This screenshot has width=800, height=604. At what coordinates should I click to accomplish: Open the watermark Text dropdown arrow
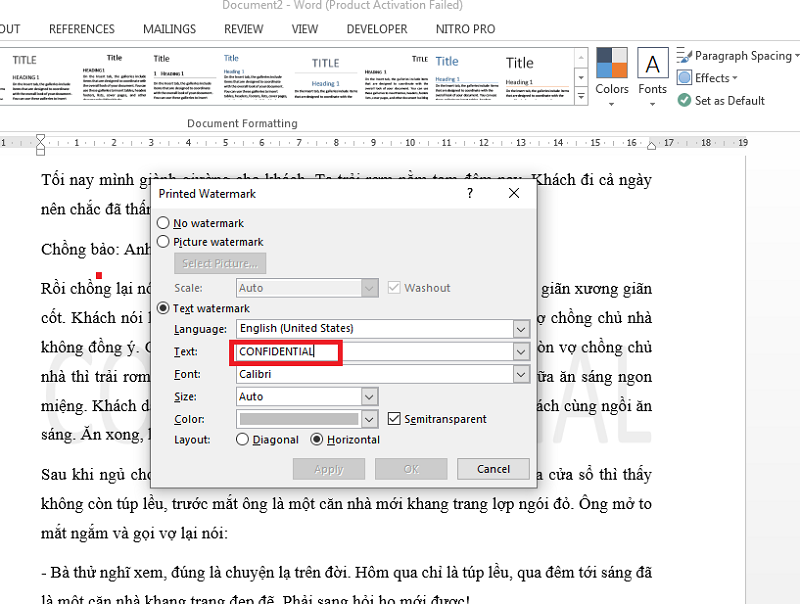pyautogui.click(x=521, y=351)
